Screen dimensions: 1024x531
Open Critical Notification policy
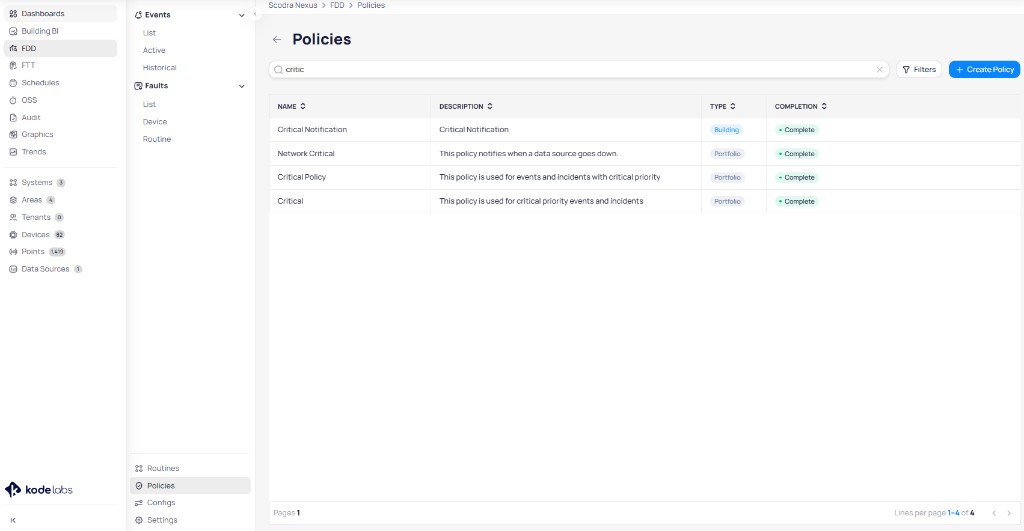312,130
